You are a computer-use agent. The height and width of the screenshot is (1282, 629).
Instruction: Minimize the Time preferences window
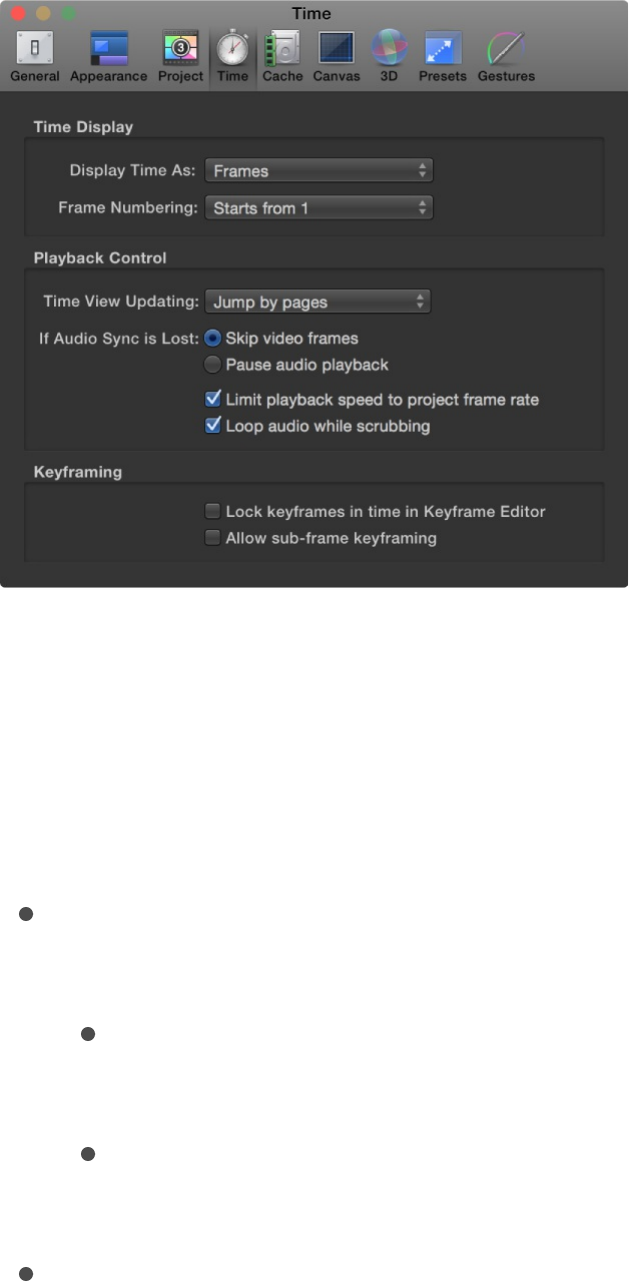43,14
